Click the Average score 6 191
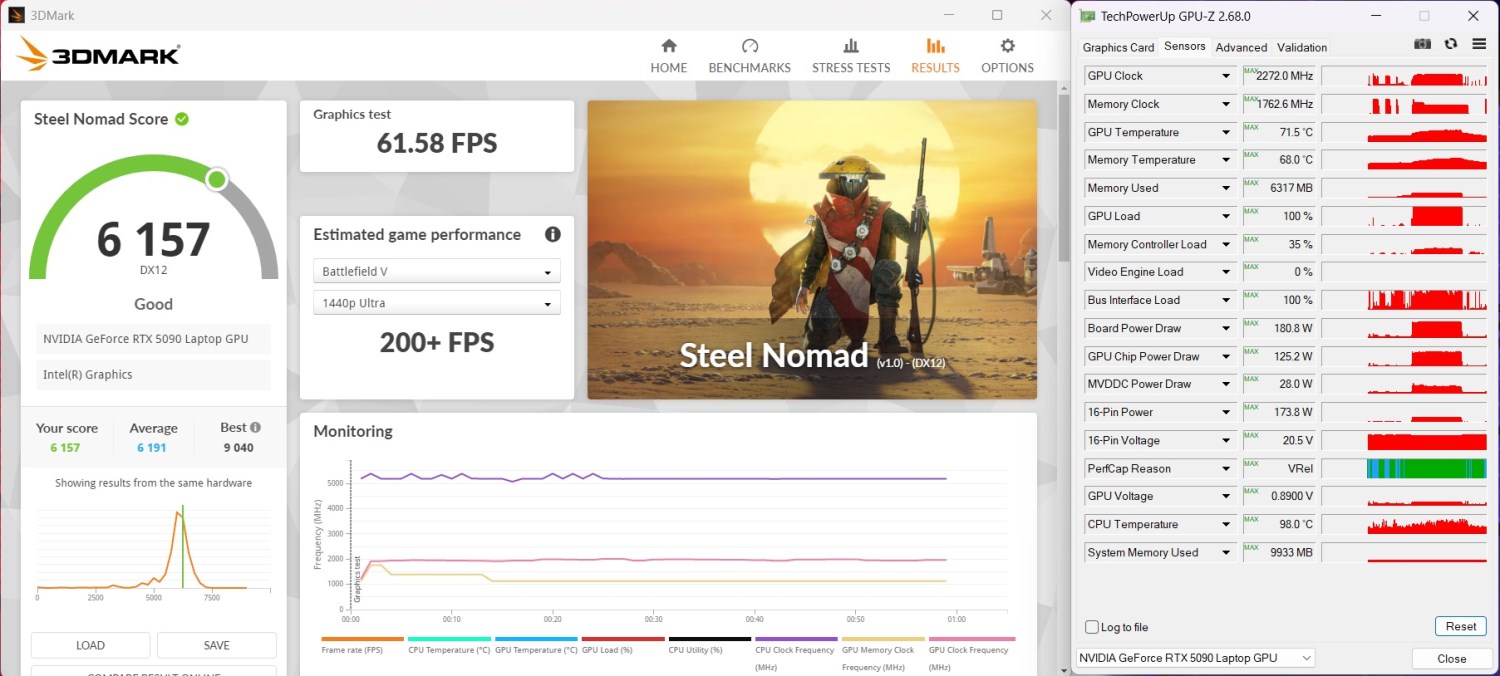Image resolution: width=1500 pixels, height=676 pixels. (152, 448)
